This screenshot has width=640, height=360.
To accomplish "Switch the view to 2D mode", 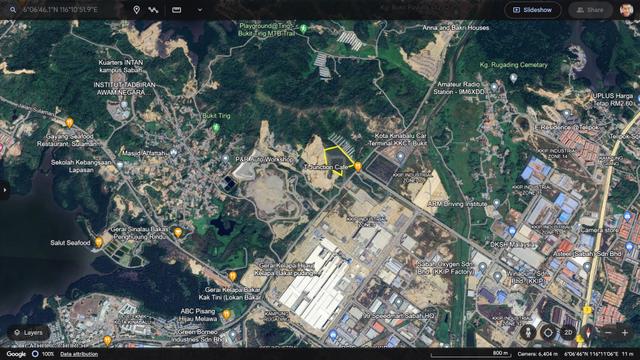I will 568,333.
